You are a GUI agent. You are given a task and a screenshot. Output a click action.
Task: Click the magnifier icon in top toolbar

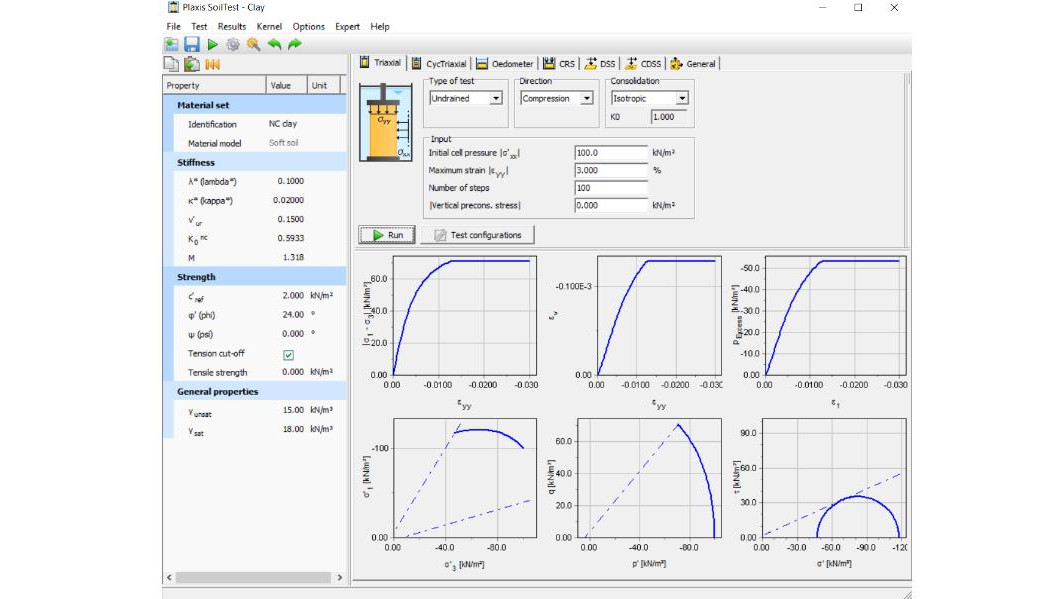[253, 45]
